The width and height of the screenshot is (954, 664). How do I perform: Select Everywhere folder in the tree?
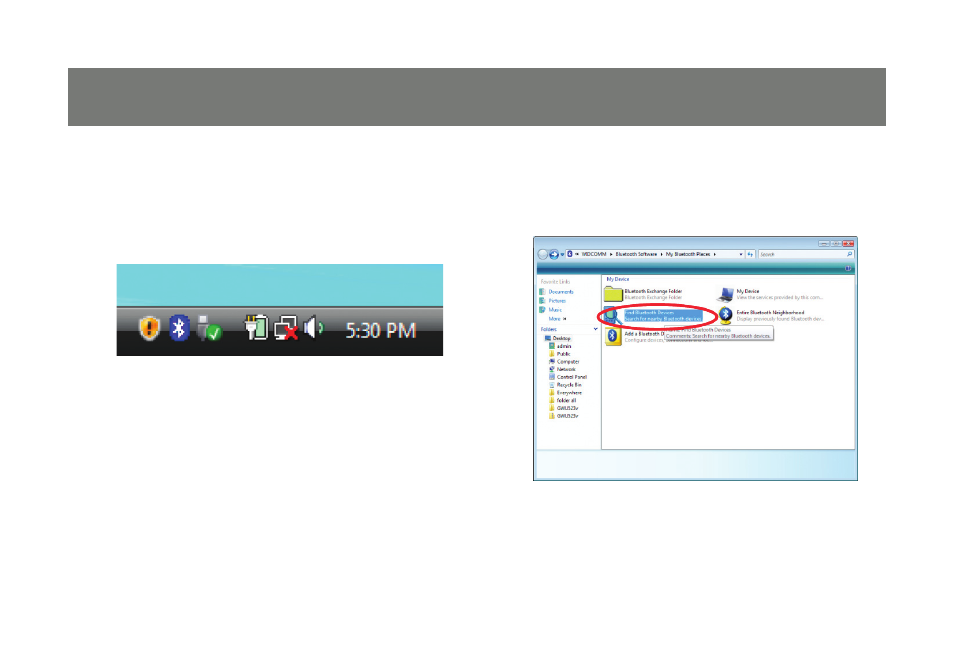565,393
